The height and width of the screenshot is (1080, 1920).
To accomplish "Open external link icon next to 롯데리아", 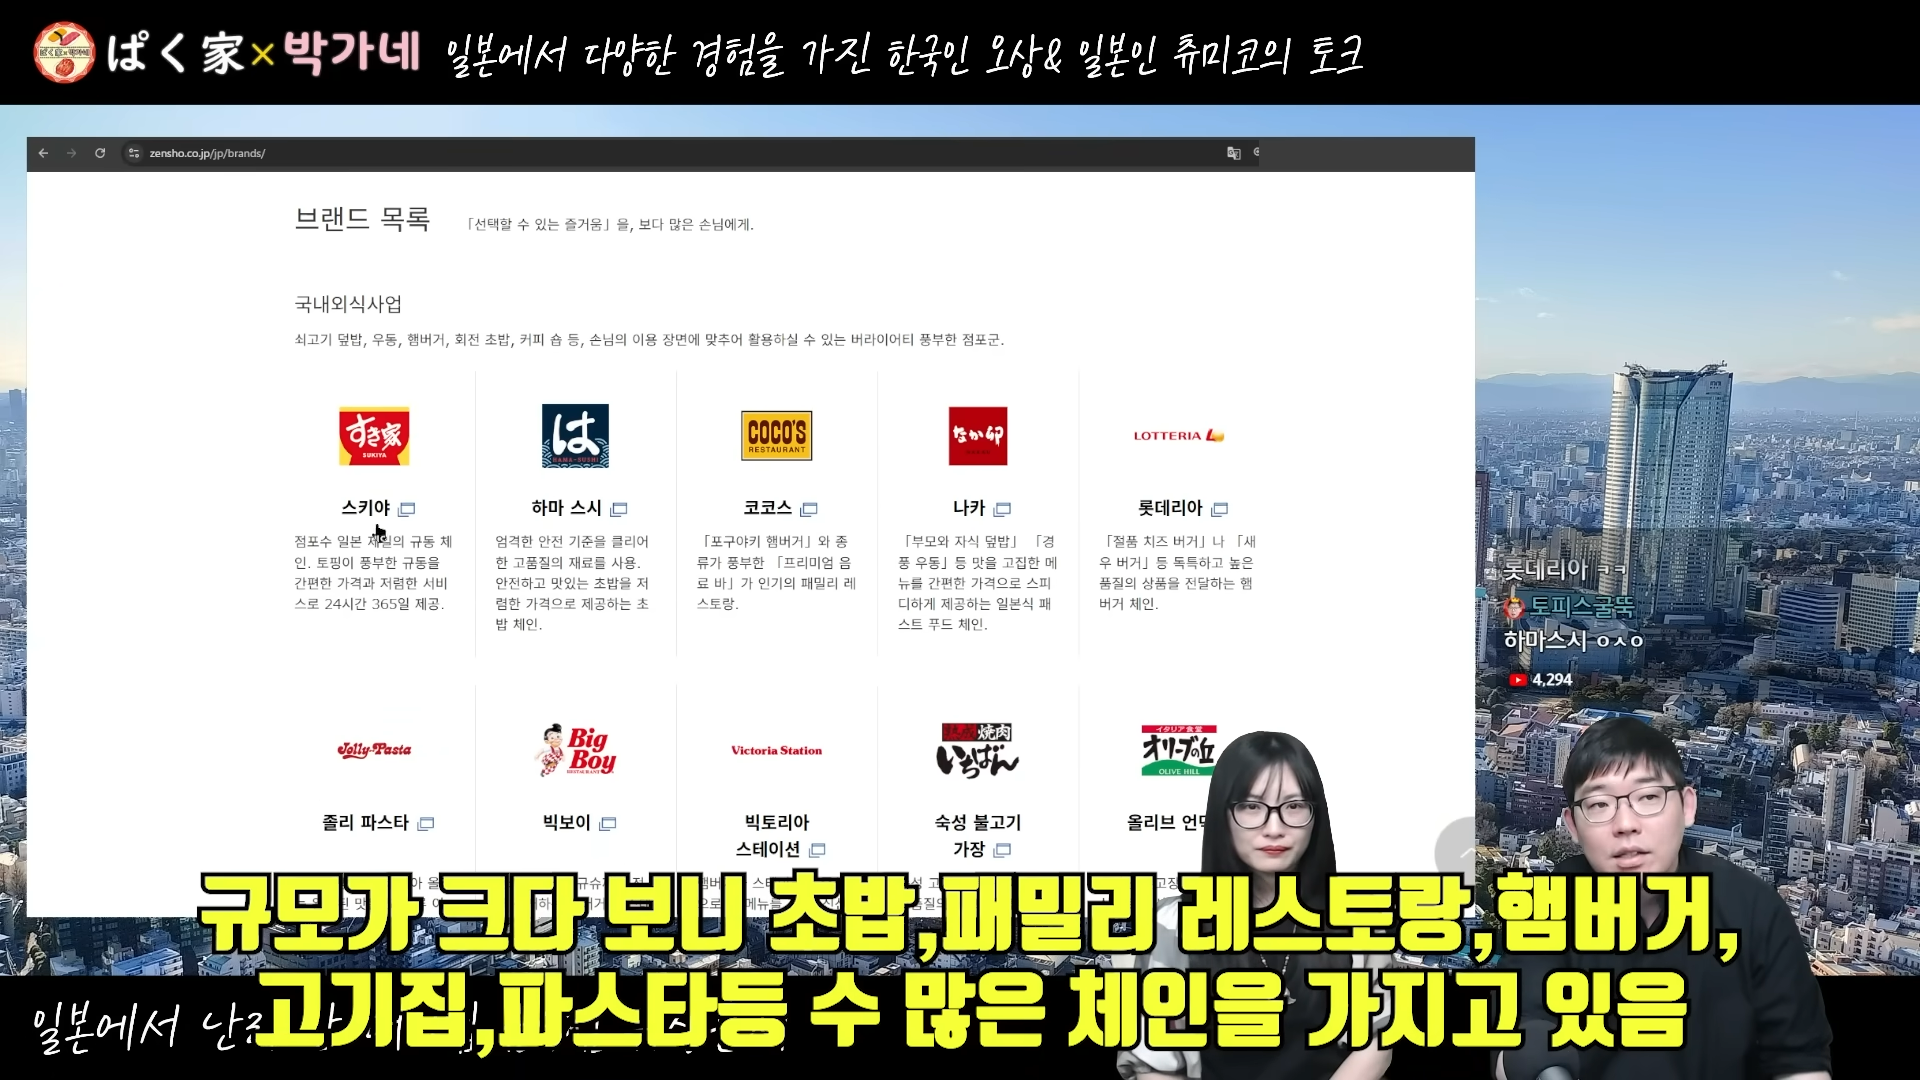I will [1220, 509].
